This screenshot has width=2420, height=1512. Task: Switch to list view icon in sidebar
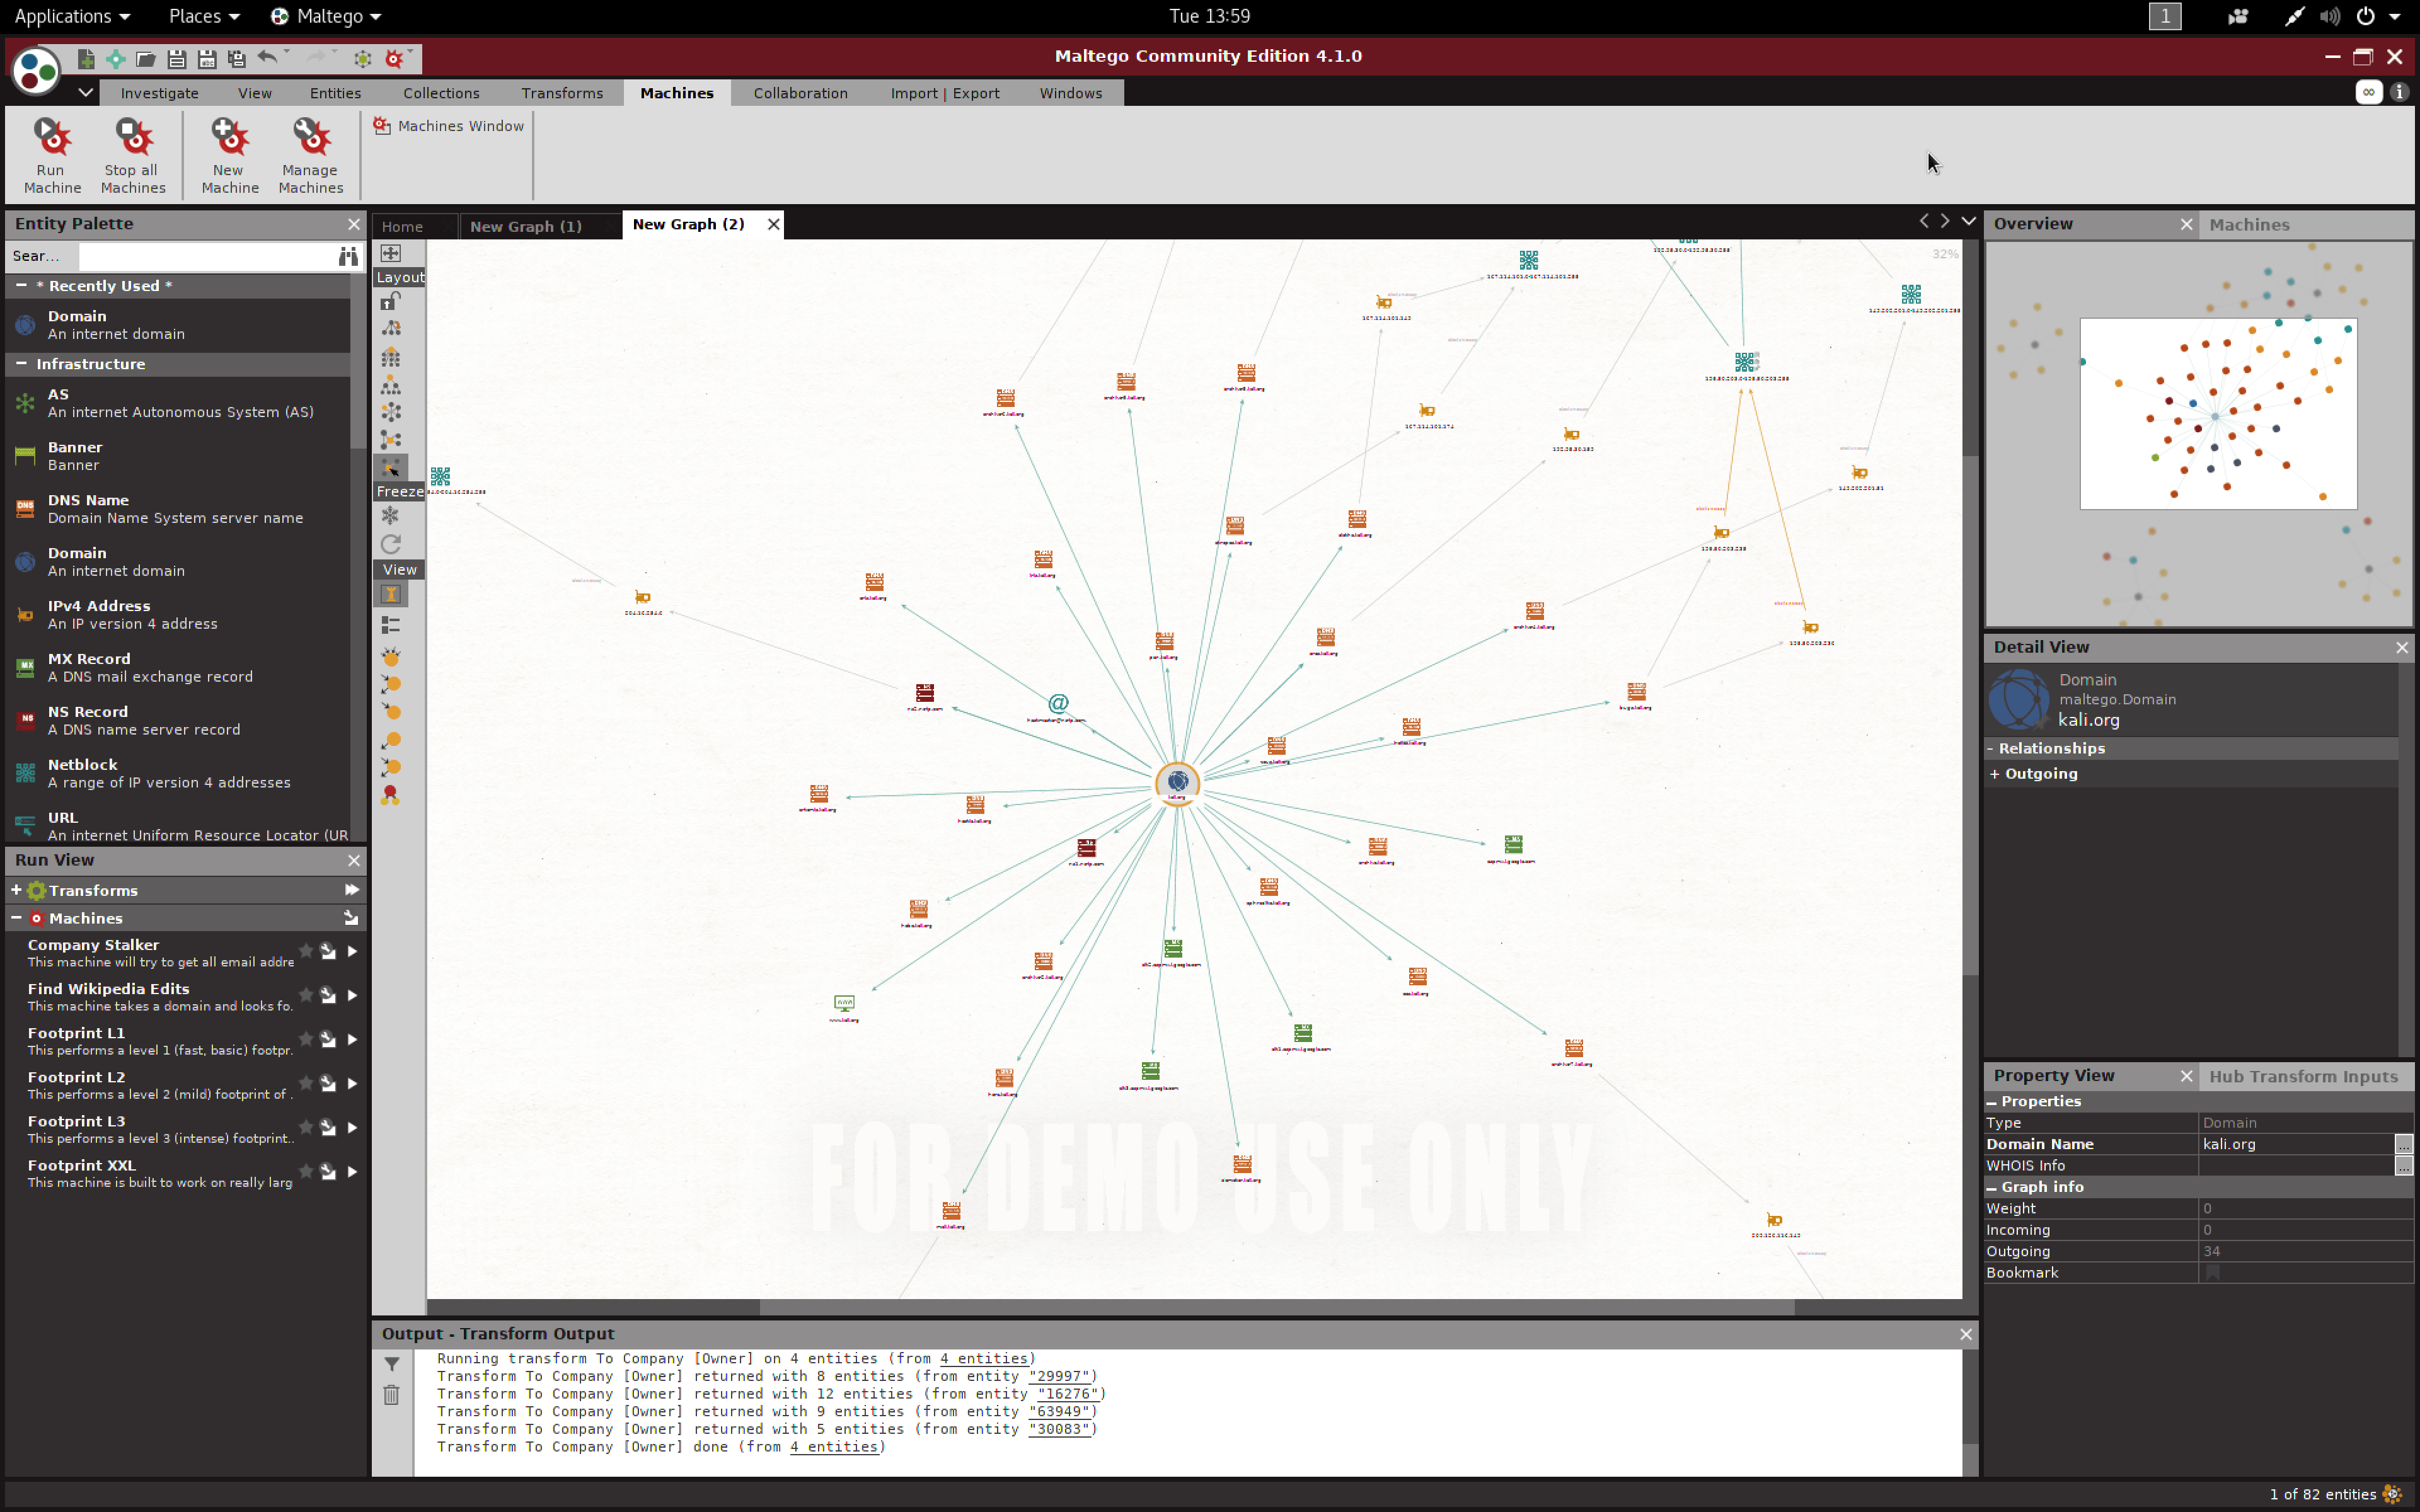point(391,625)
